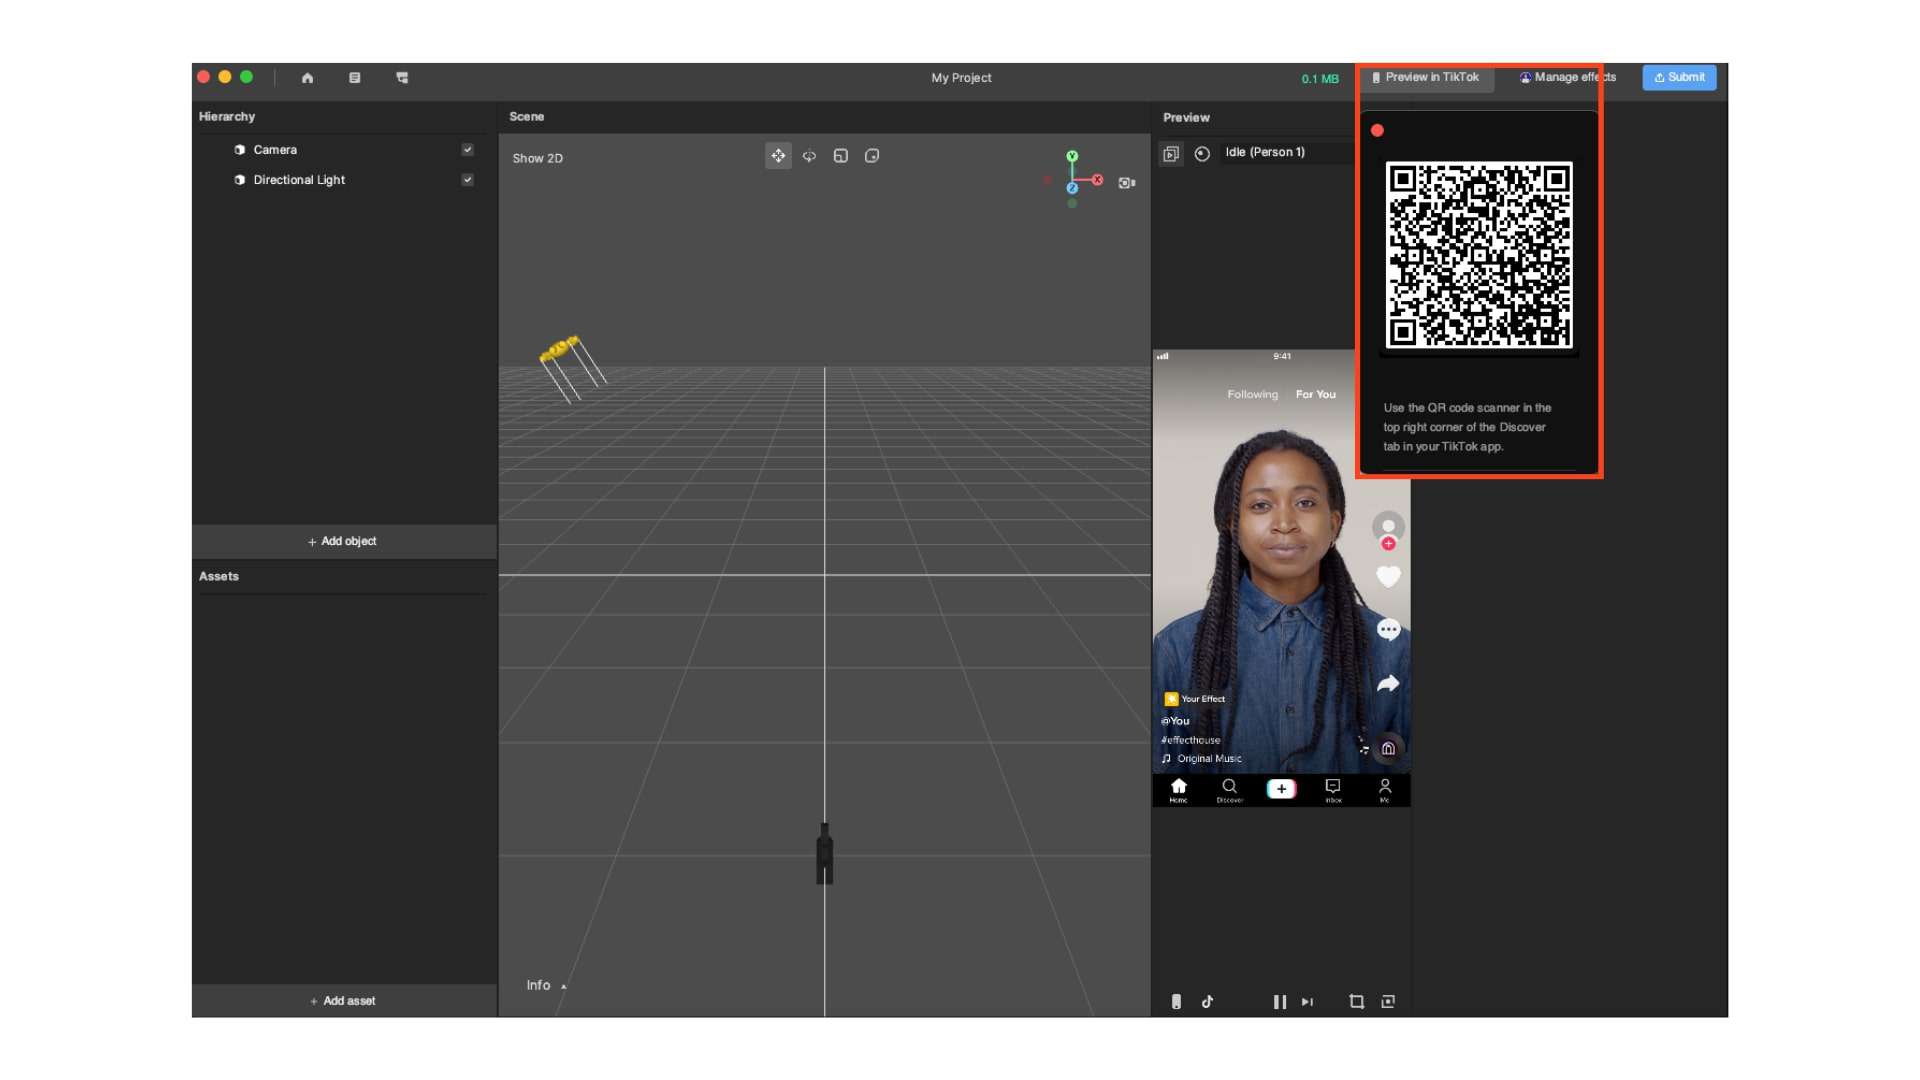Click the For You tab in phone preview
The image size is (1920, 1080).
point(1315,395)
